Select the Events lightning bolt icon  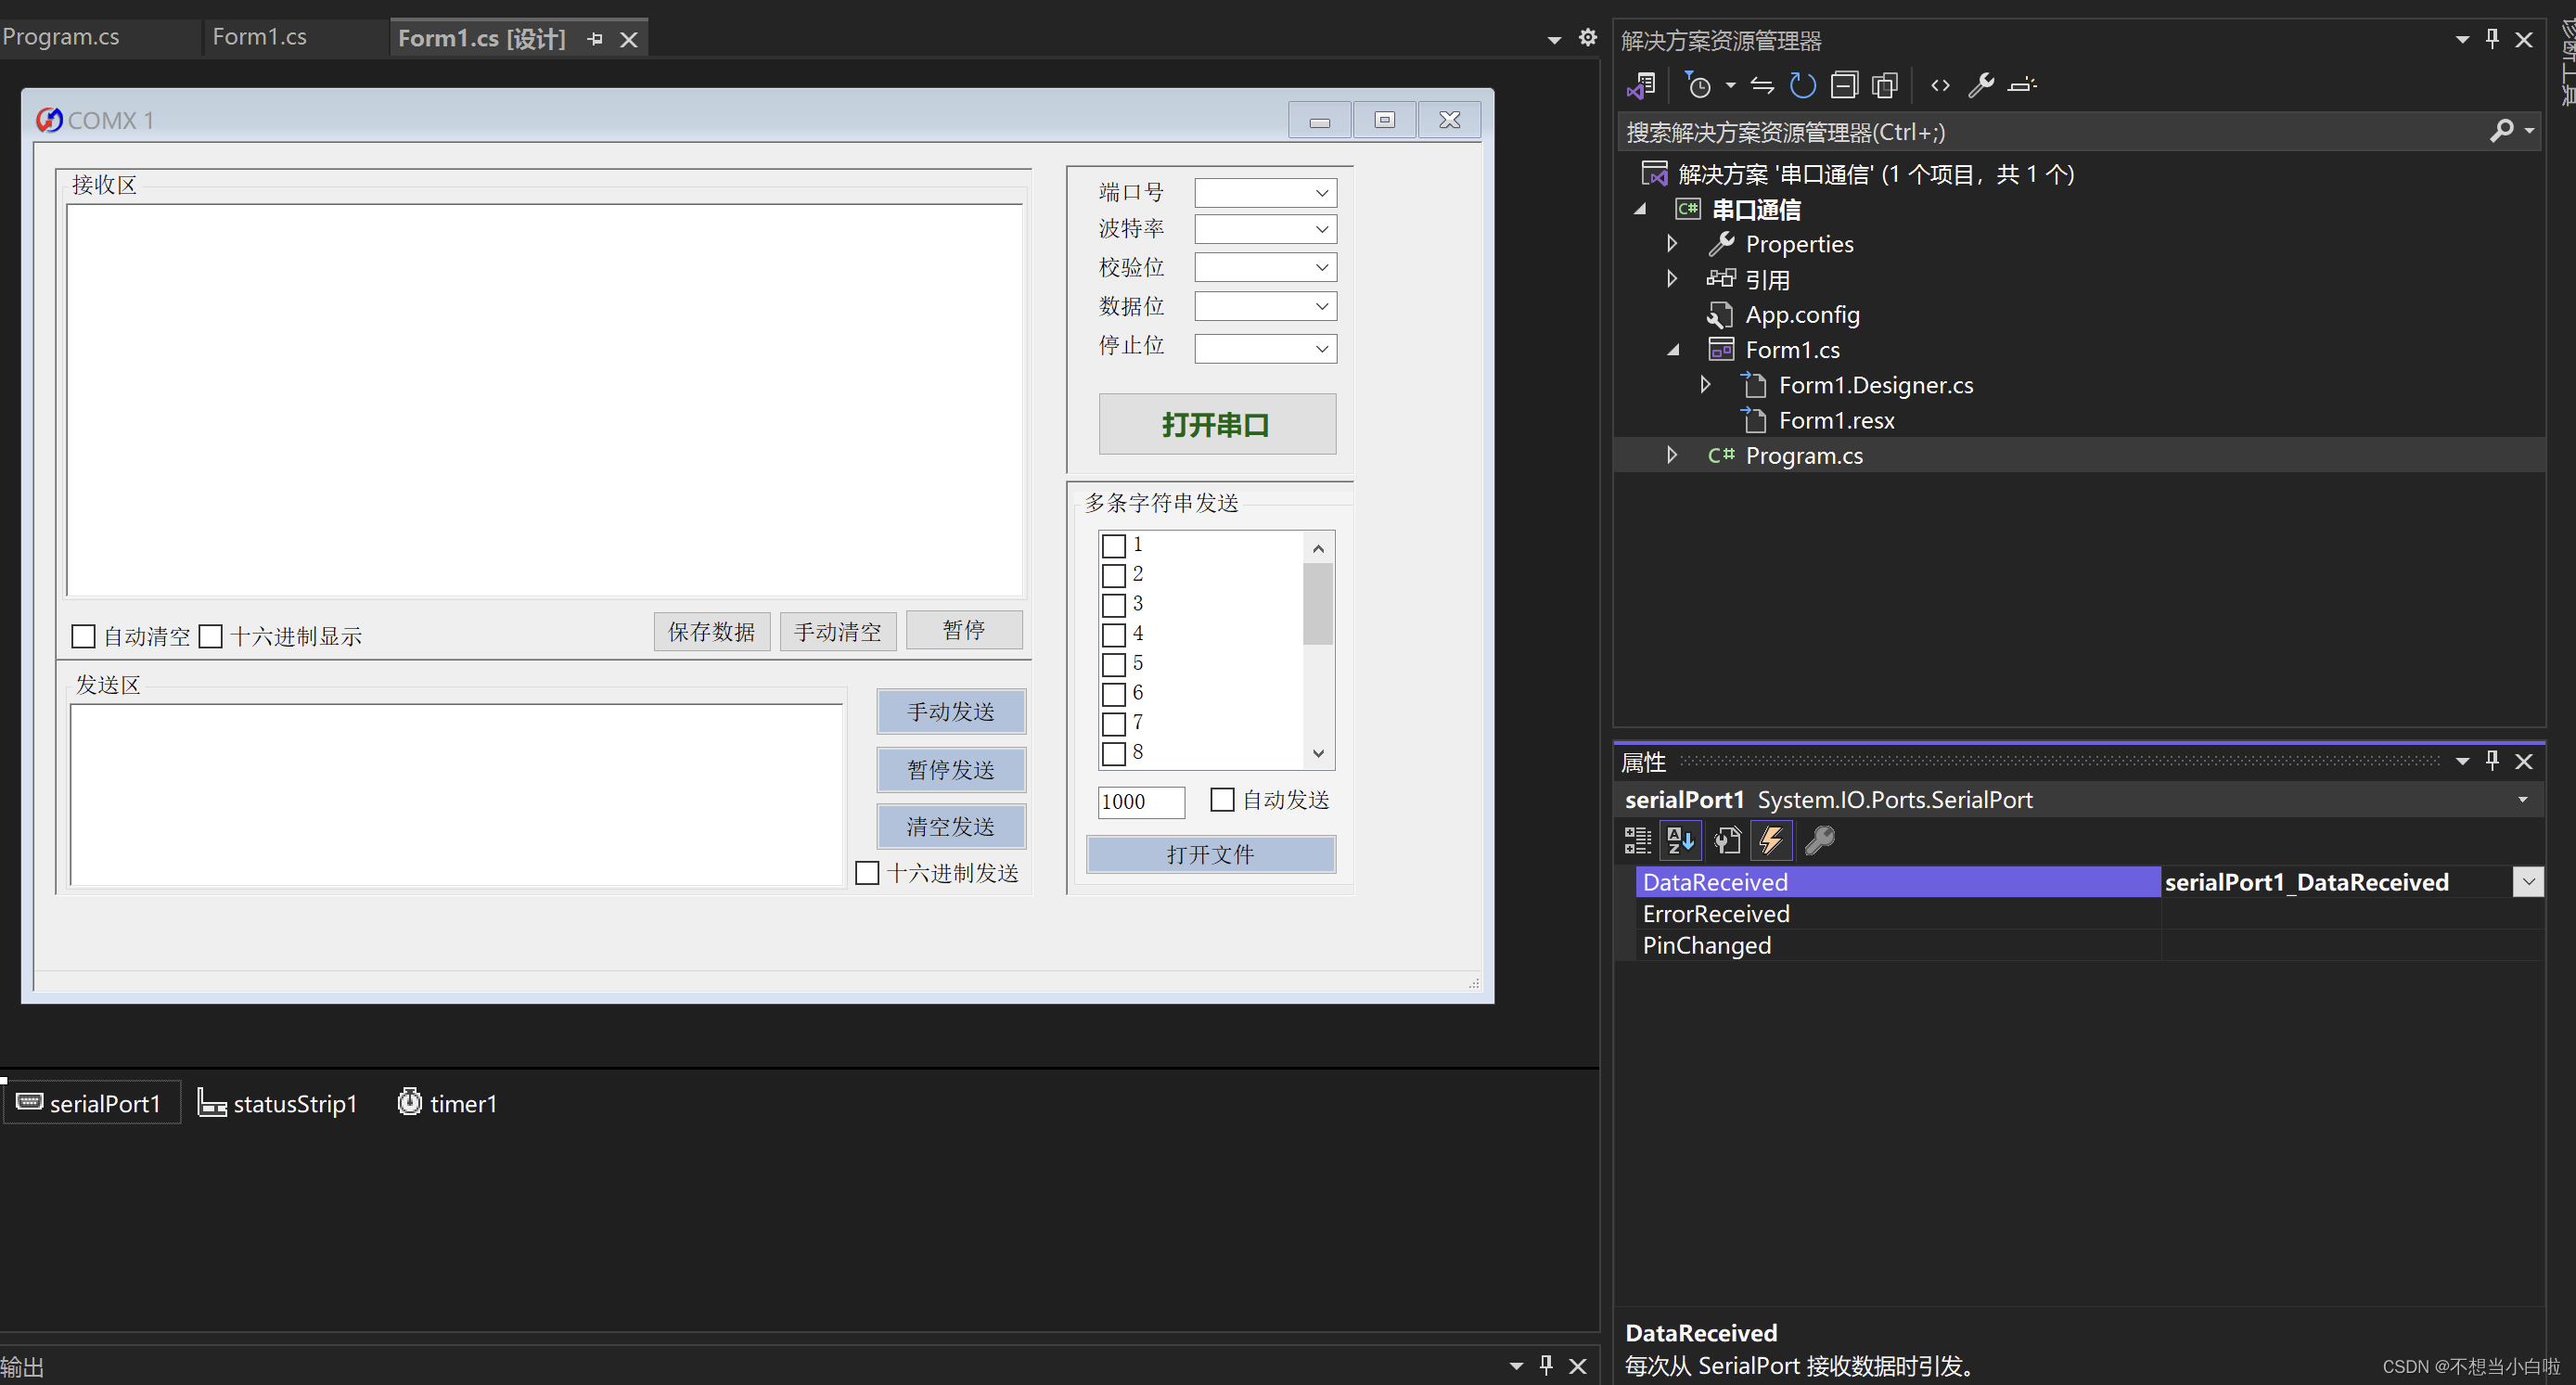coord(1771,840)
